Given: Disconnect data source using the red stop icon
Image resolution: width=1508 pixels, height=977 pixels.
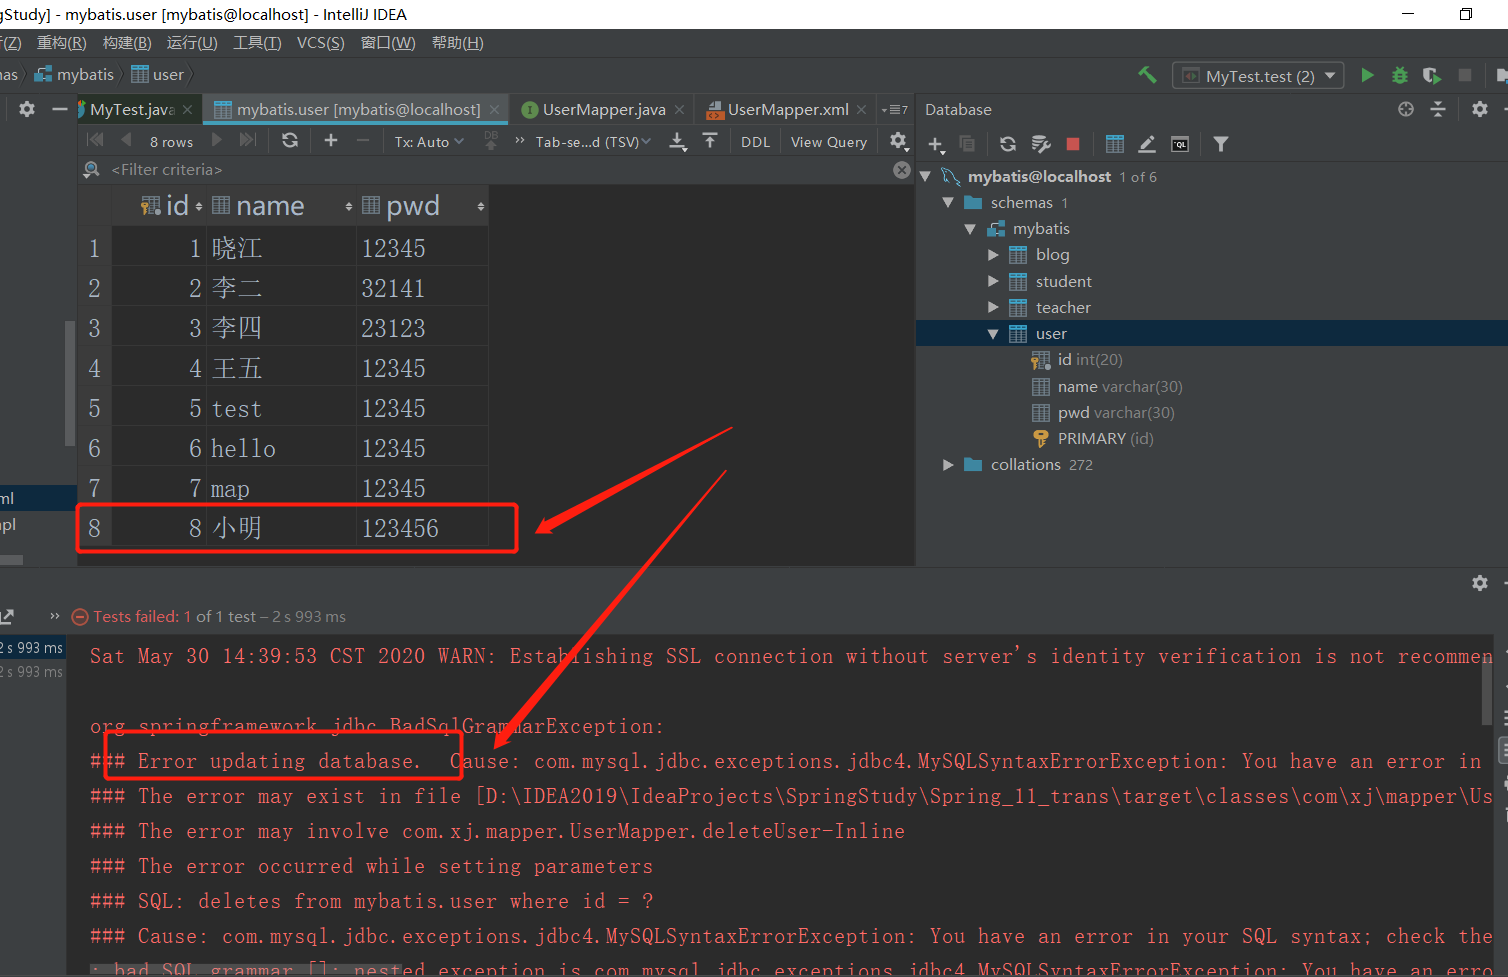Looking at the screenshot, I should [1073, 144].
